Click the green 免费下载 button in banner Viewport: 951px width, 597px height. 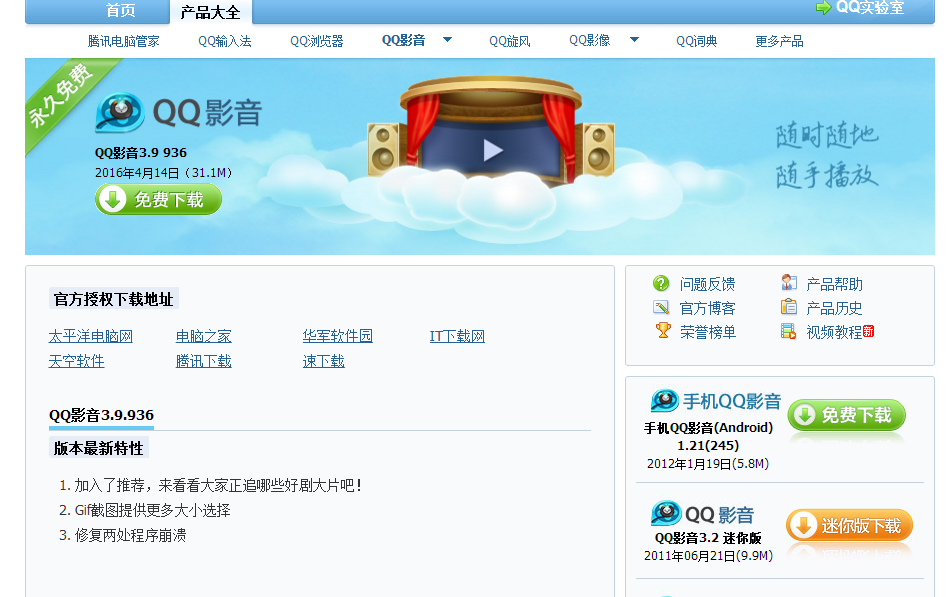pos(158,200)
